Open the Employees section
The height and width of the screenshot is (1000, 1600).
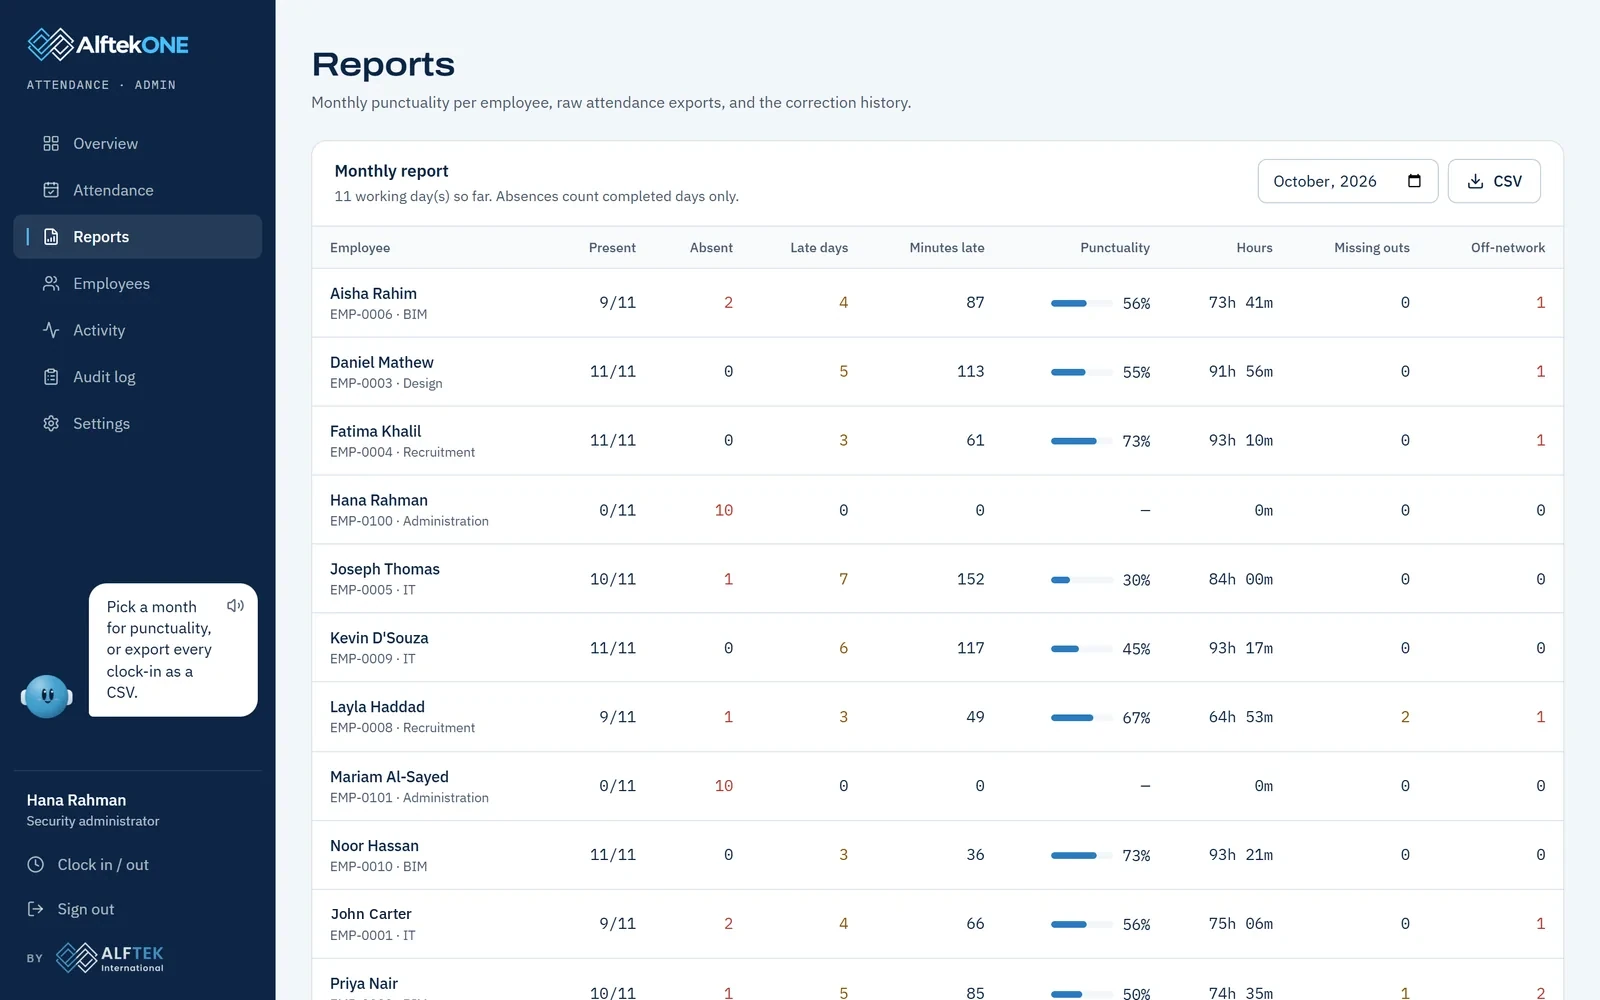point(138,283)
